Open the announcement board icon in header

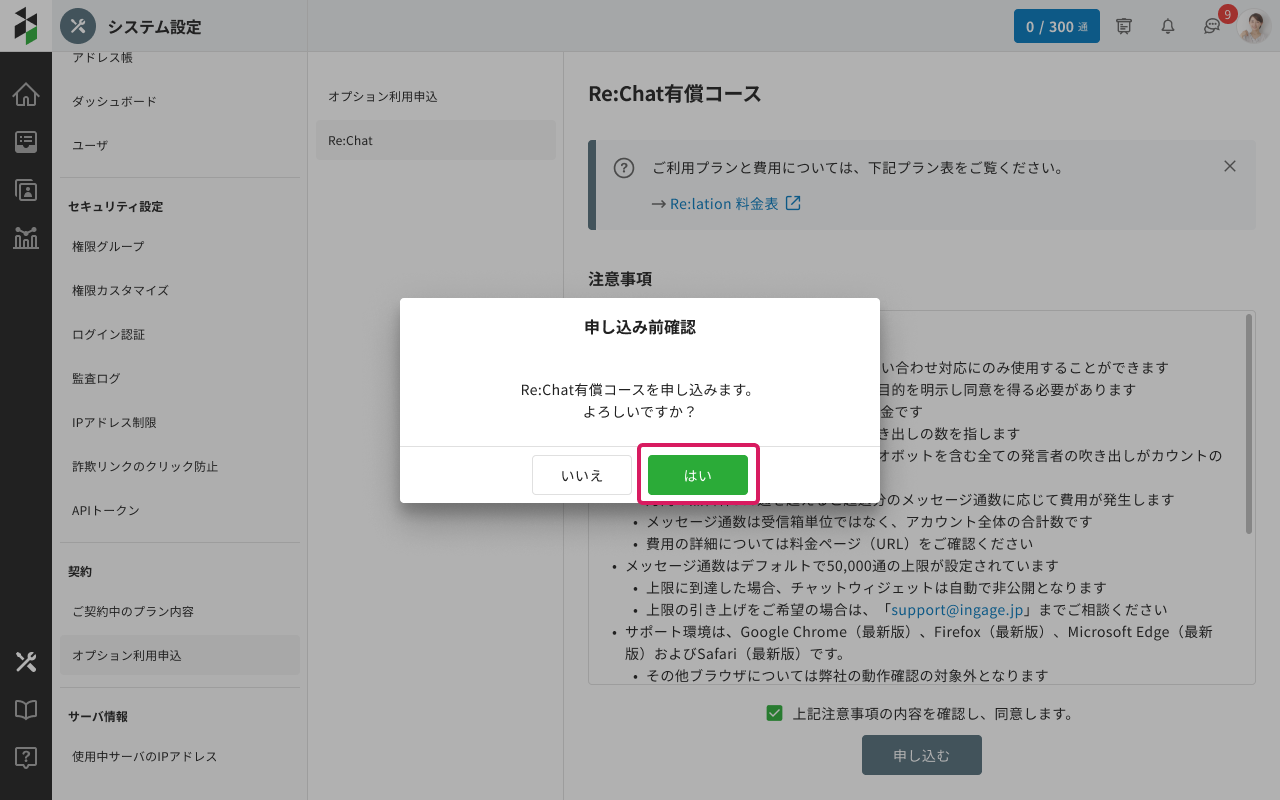click(1124, 26)
